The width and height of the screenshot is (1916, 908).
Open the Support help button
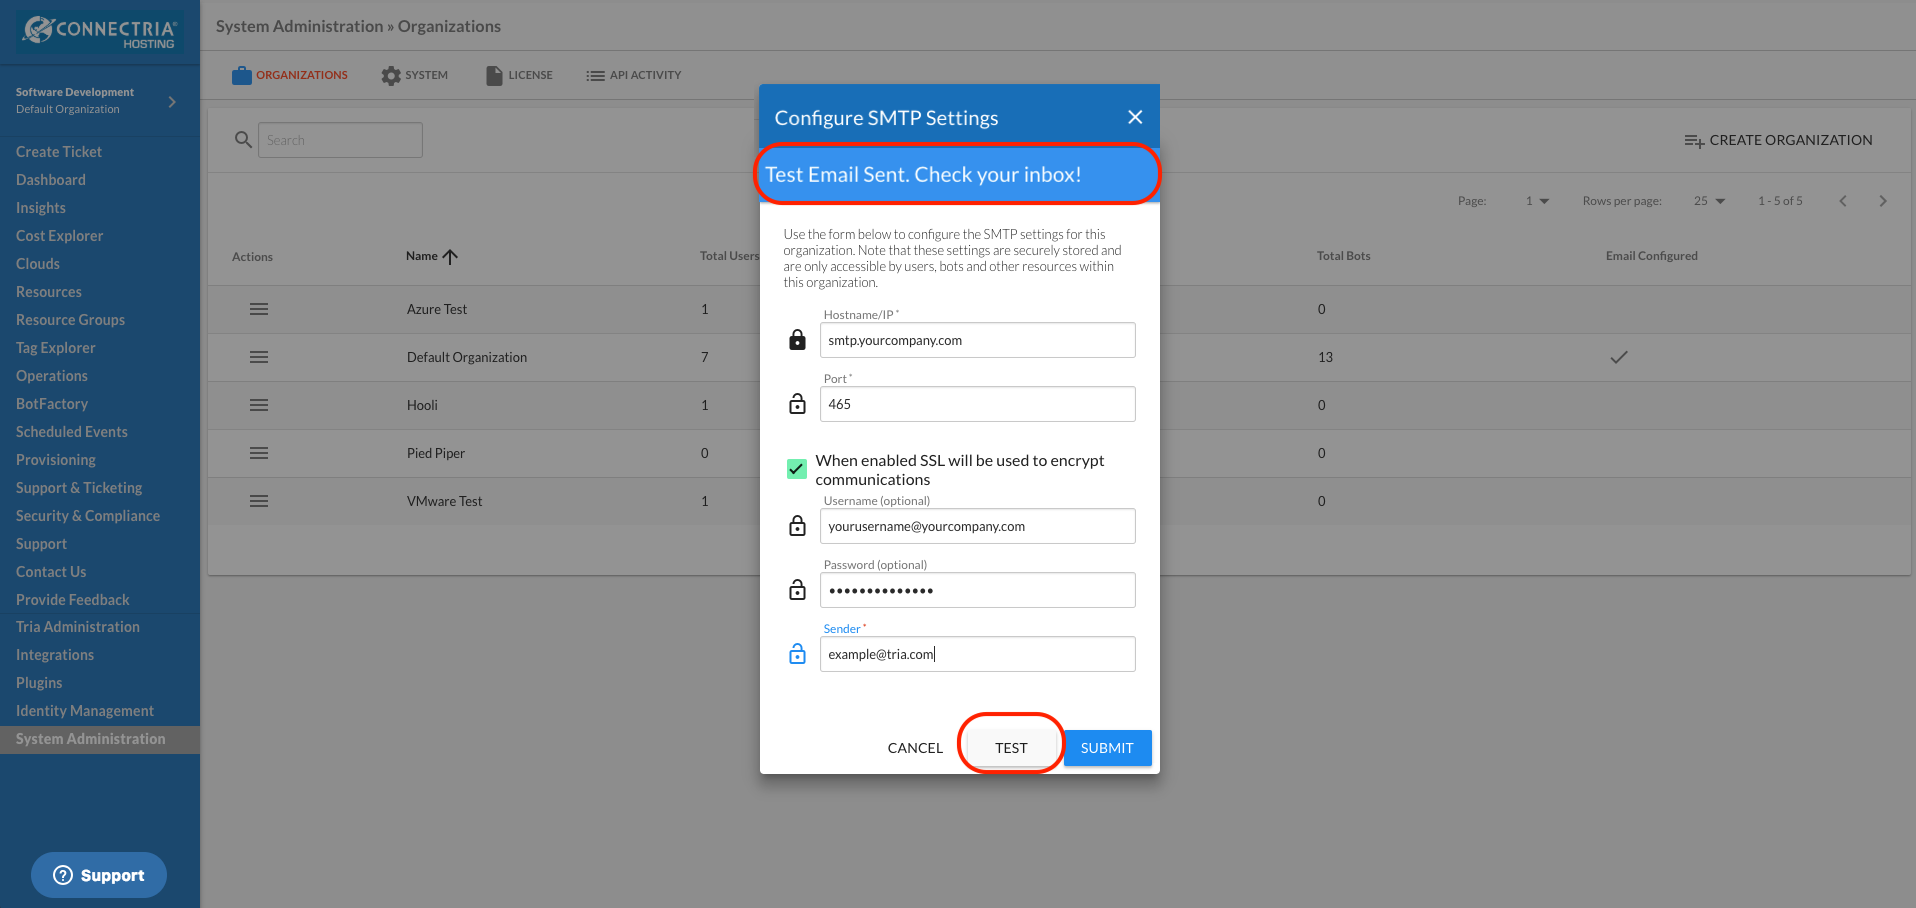99,875
